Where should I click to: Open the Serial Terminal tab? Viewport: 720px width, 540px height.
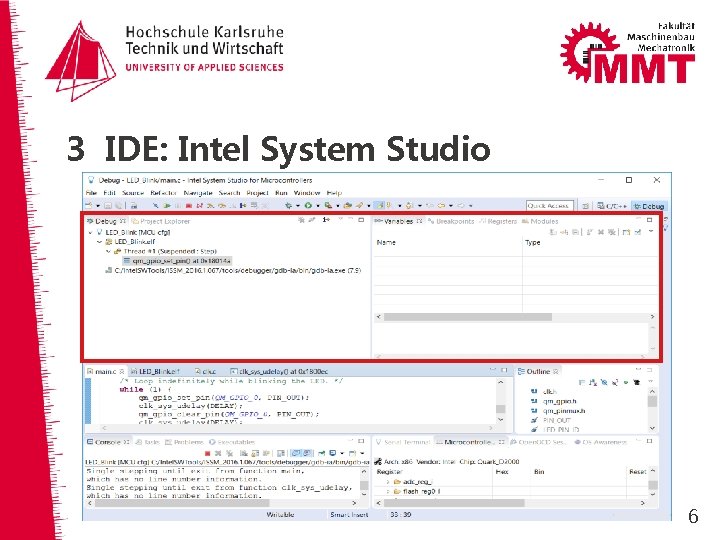tap(403, 442)
